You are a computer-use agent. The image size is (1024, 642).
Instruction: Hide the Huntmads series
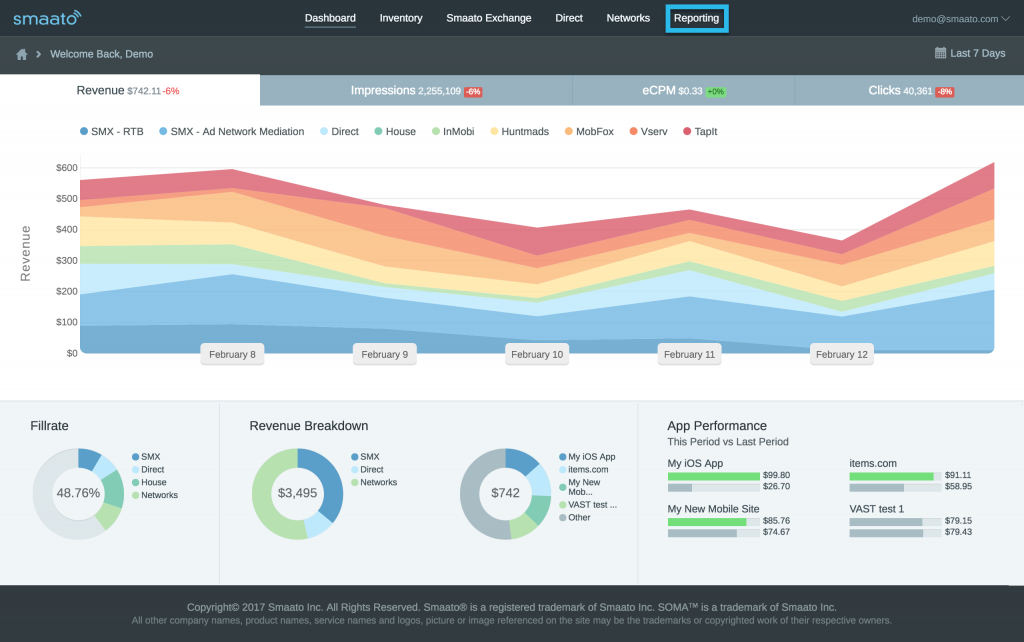point(520,131)
